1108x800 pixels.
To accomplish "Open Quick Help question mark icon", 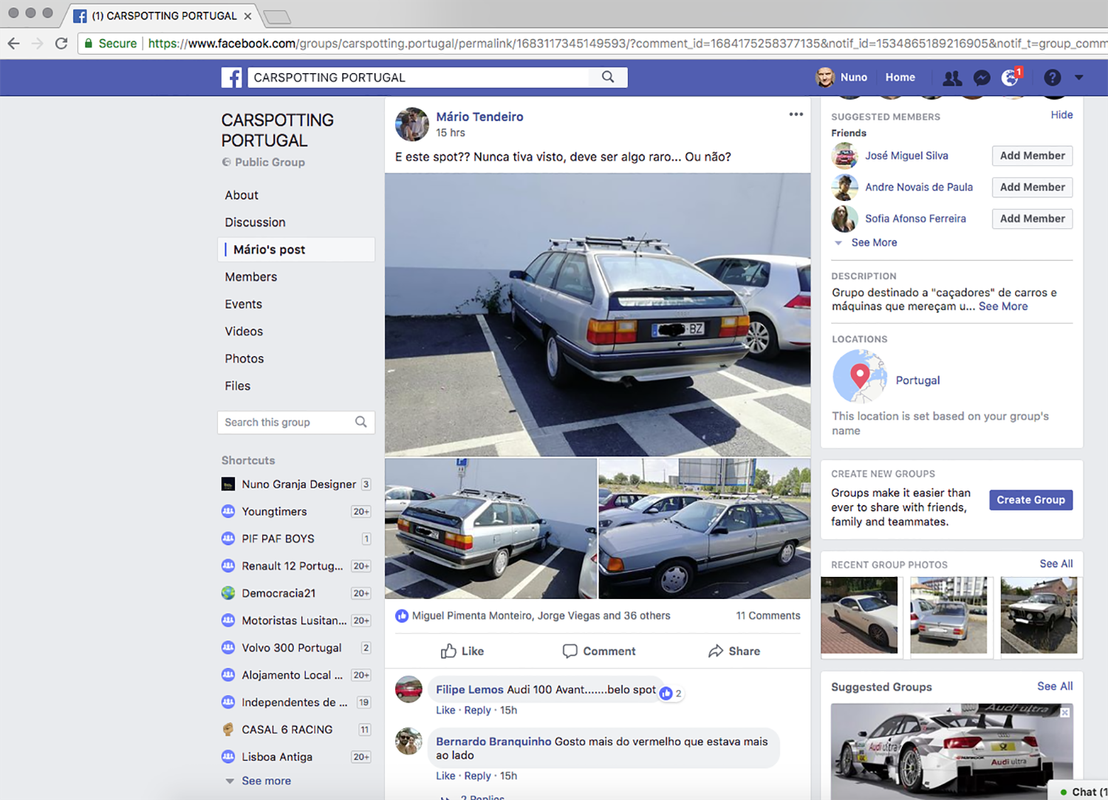I will (1052, 78).
